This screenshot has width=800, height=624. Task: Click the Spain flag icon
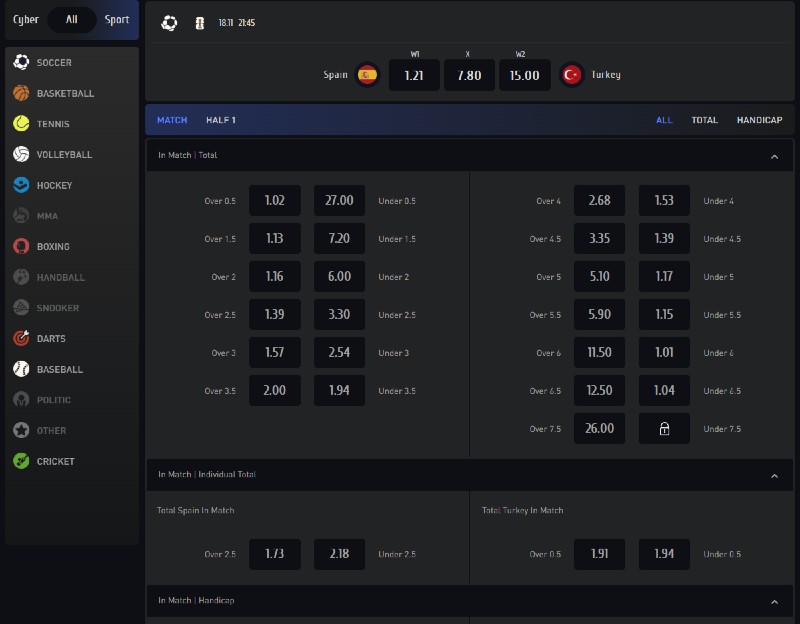(366, 74)
